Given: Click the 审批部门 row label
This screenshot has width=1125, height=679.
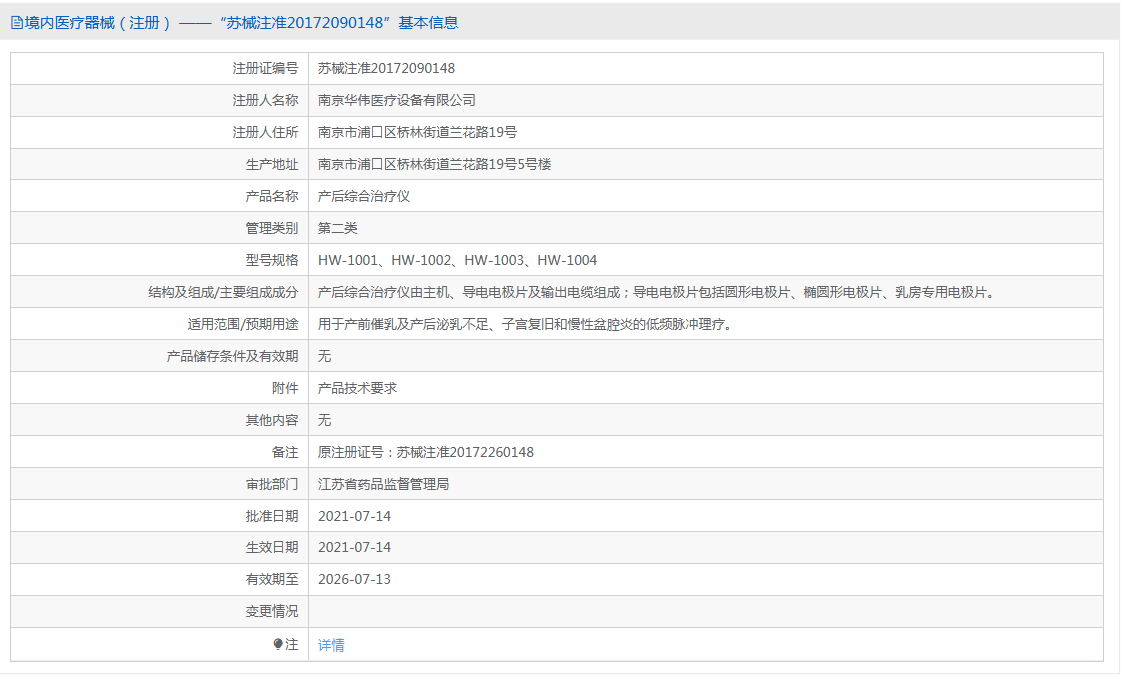Looking at the screenshot, I should pyautogui.click(x=271, y=484).
